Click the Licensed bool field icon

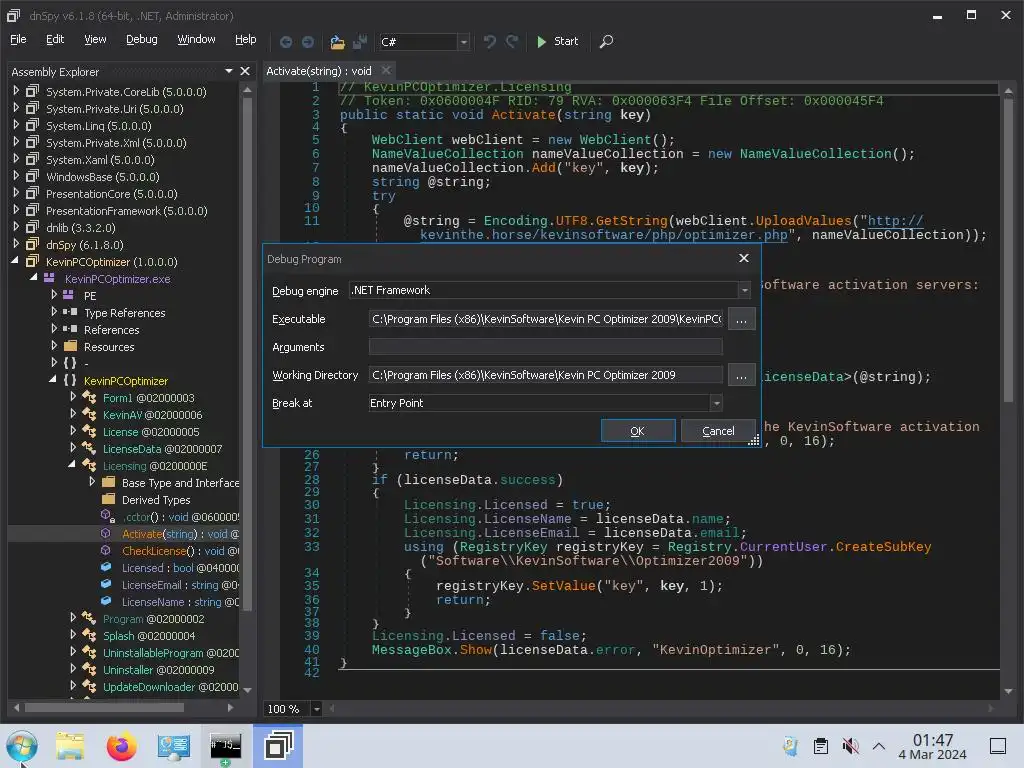[106, 568]
